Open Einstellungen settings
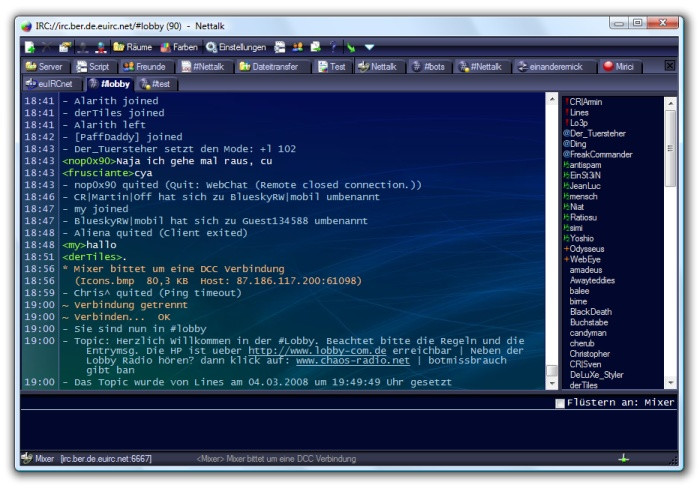This screenshot has height=488, width=700. [236, 47]
